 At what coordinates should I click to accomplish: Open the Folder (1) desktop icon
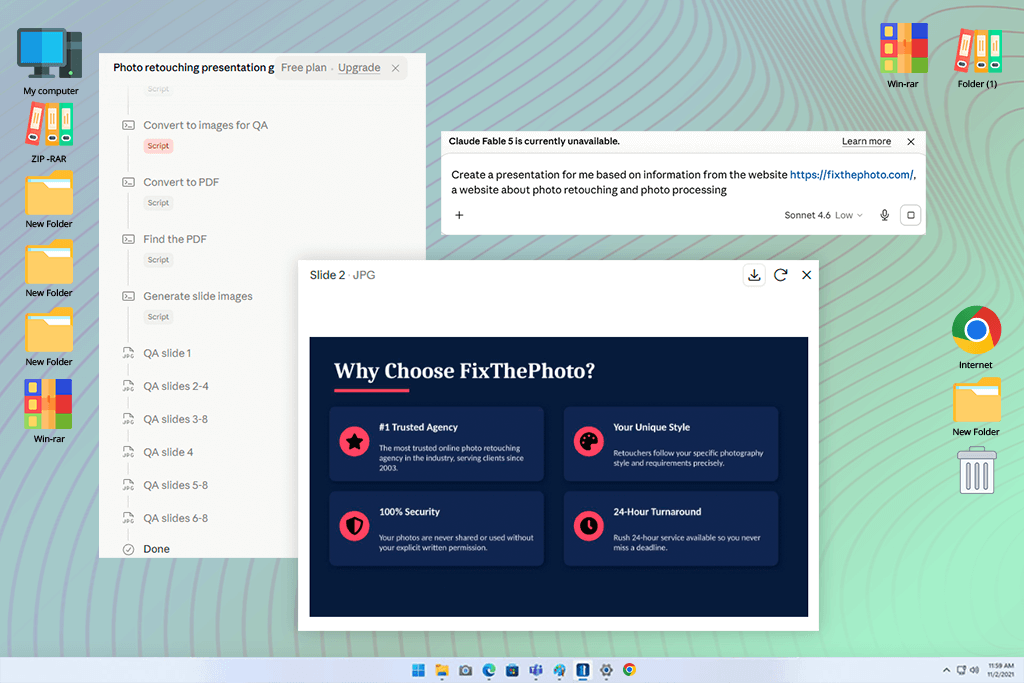(977, 57)
